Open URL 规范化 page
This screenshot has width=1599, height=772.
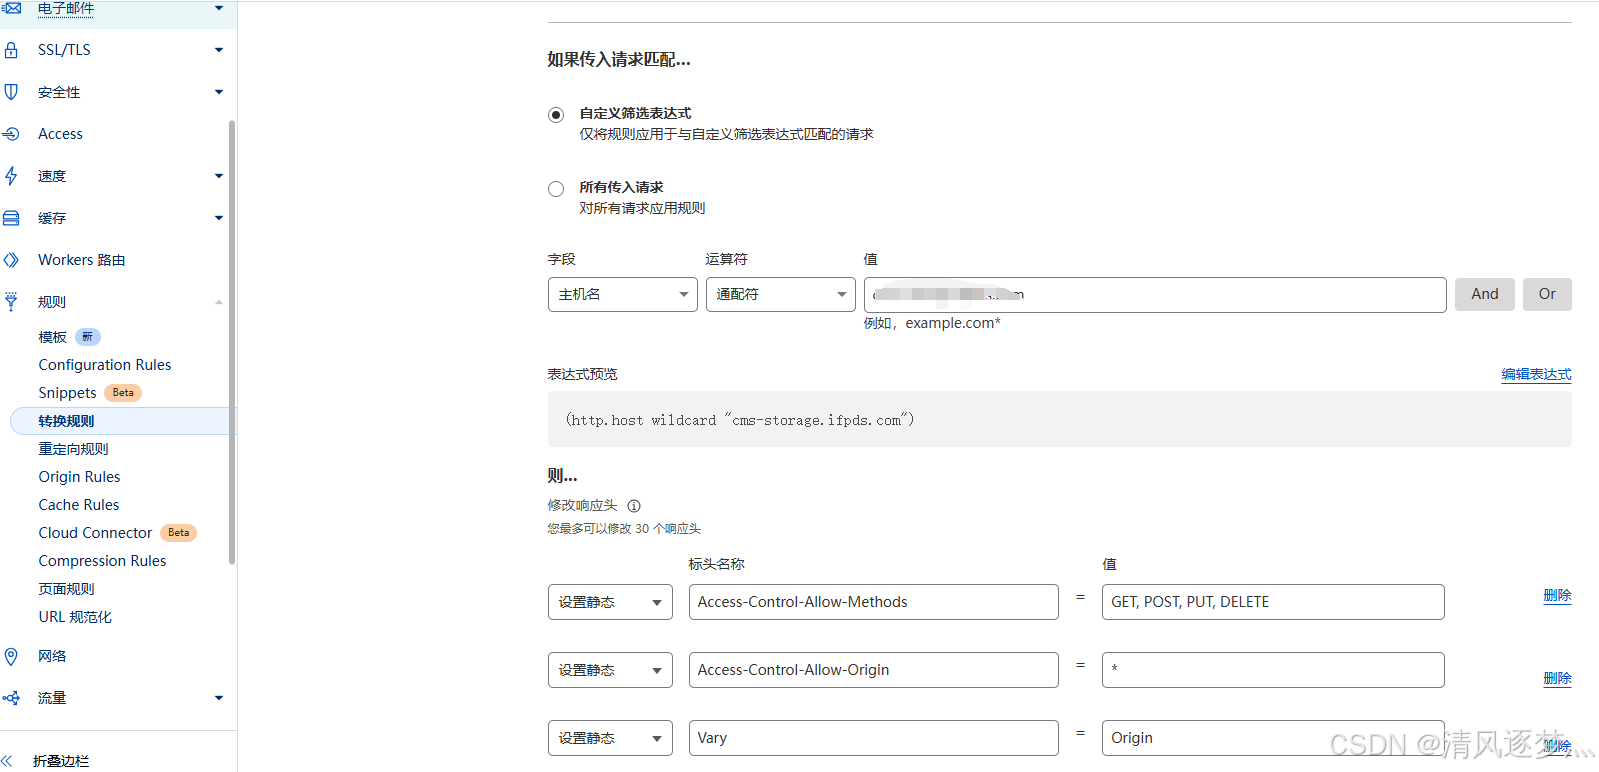point(75,617)
